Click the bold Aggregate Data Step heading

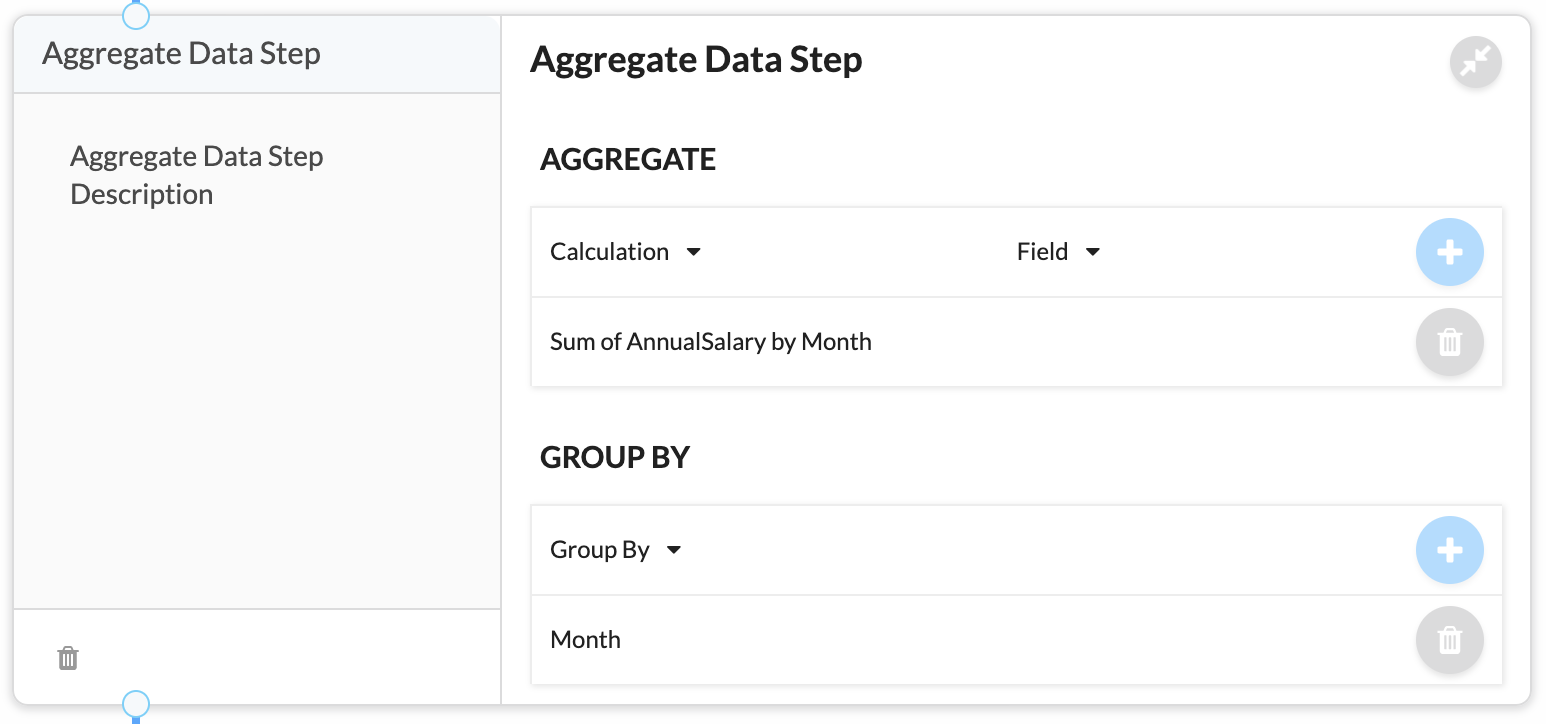696,60
